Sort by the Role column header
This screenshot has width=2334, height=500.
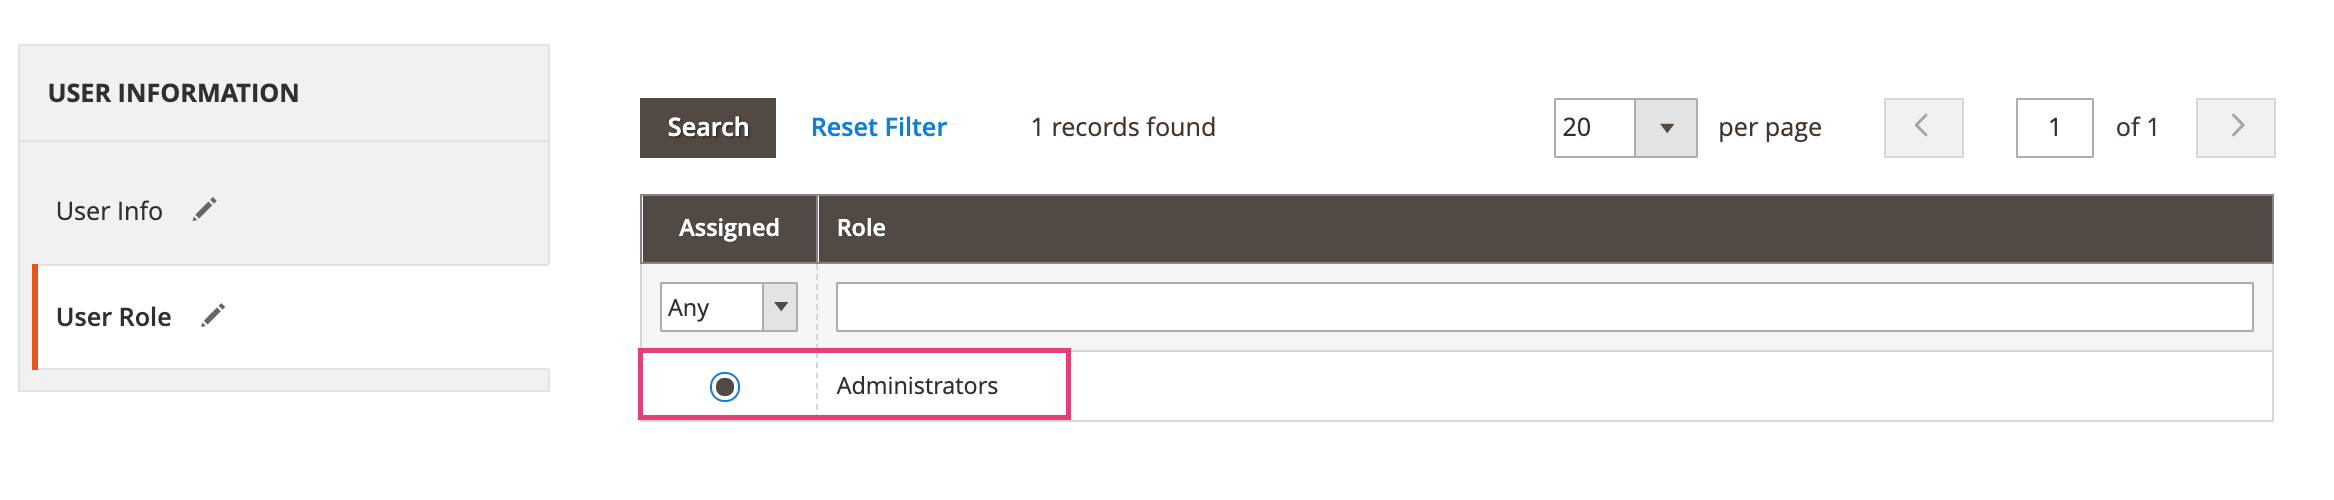[861, 228]
